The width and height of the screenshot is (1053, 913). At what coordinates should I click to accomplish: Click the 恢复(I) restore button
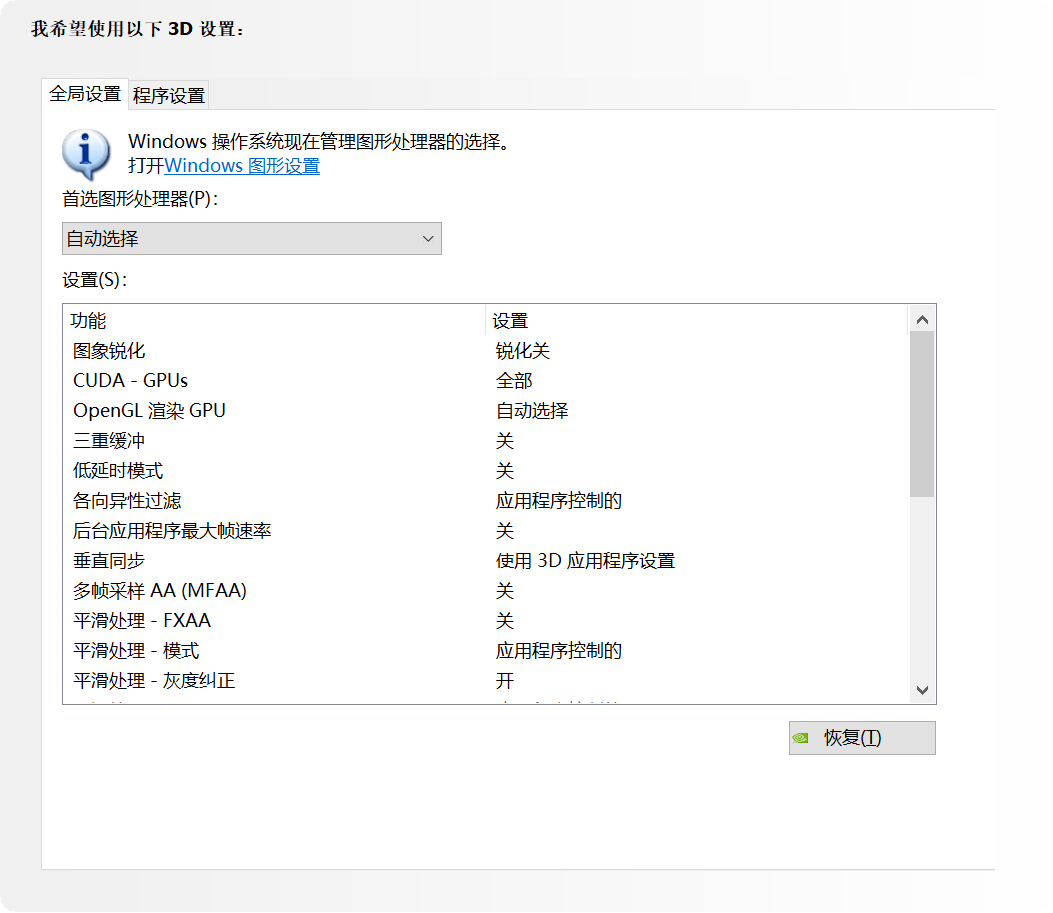(x=862, y=738)
